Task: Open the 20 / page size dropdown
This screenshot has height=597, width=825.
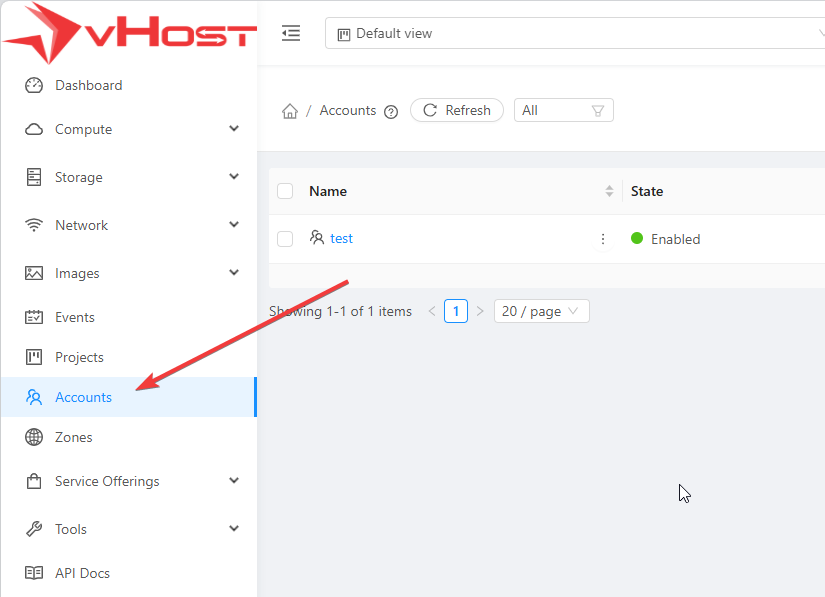Action: (x=541, y=311)
